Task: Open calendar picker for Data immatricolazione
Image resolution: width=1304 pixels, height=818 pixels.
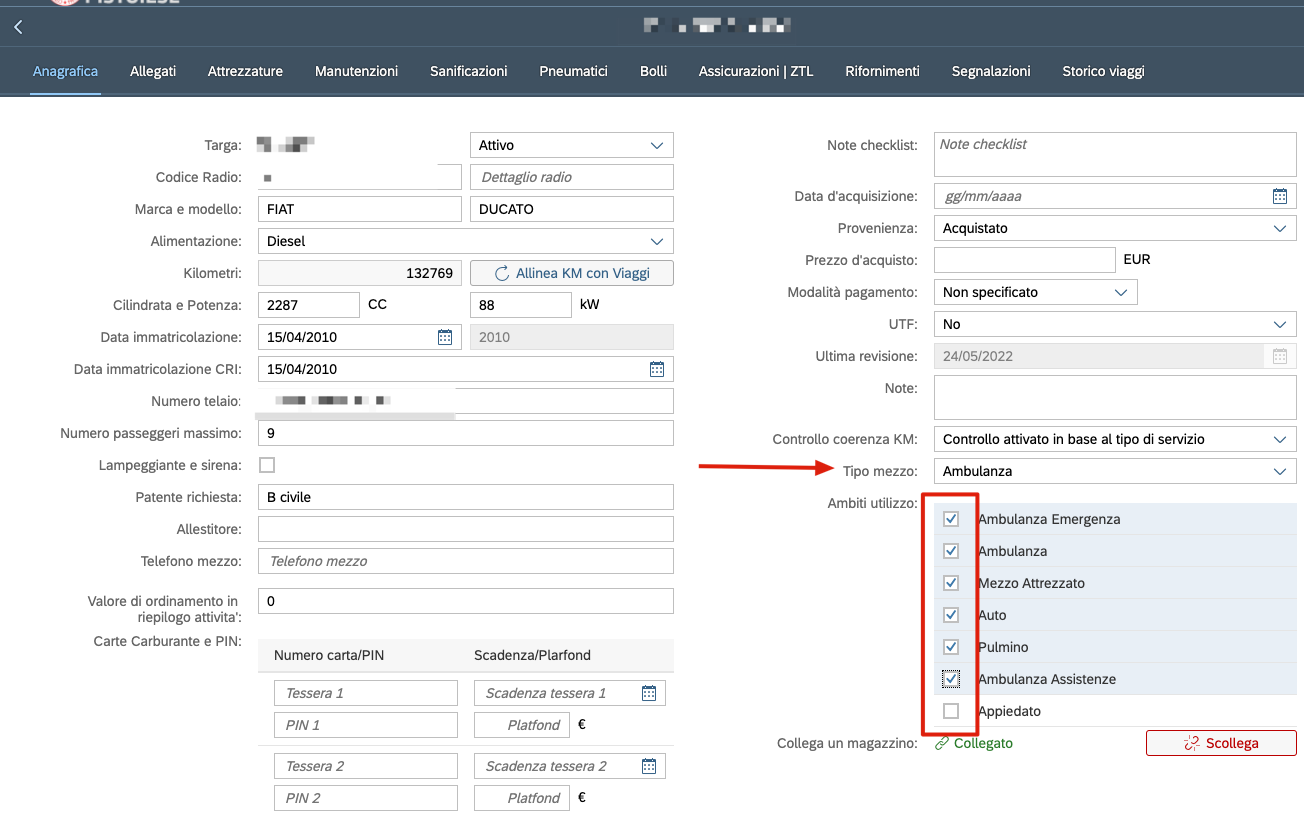Action: pos(445,337)
